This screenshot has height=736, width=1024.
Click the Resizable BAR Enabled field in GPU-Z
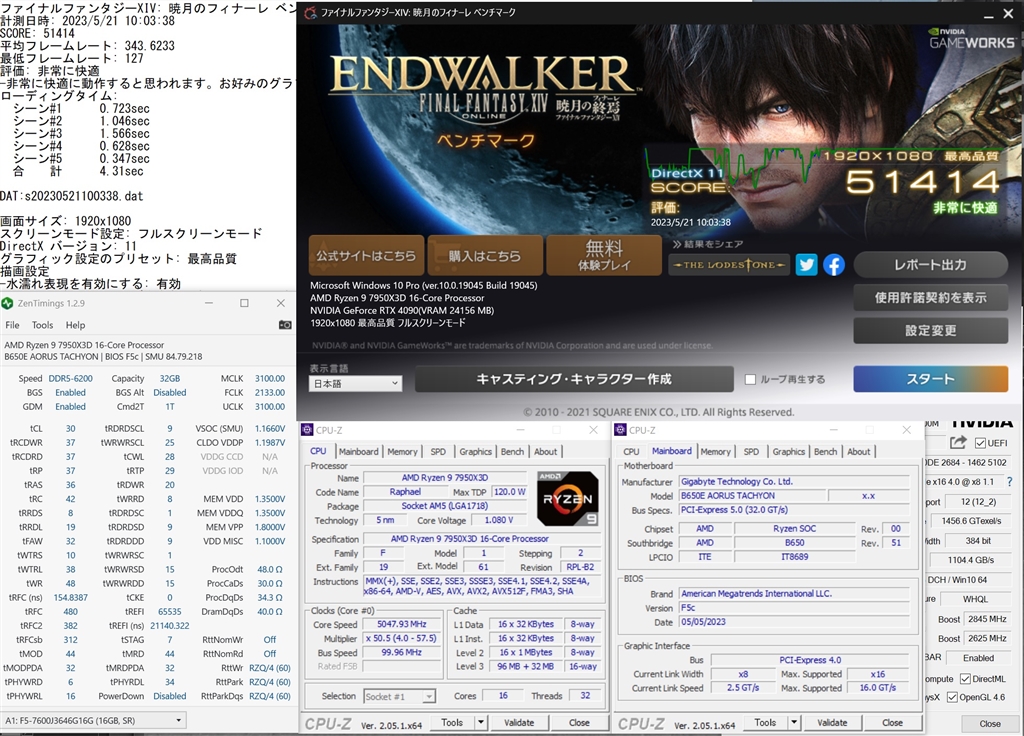click(978, 658)
